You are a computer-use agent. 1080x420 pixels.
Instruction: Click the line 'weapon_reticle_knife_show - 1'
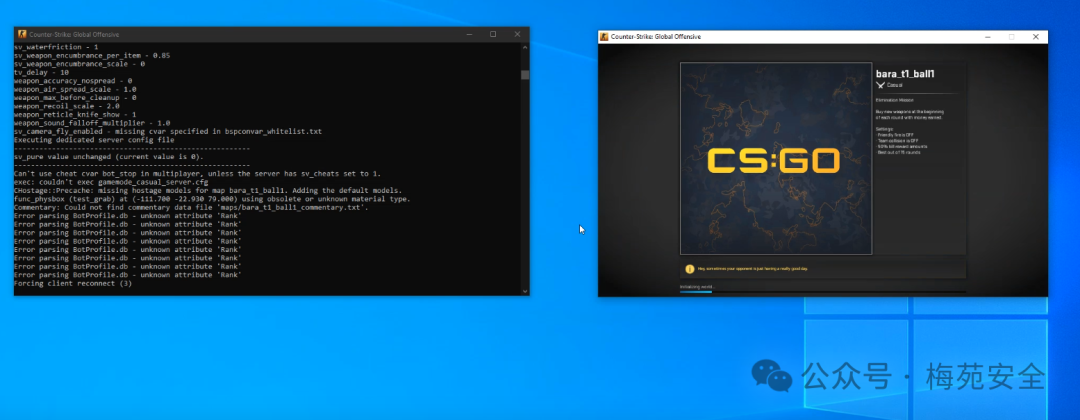tap(75, 114)
